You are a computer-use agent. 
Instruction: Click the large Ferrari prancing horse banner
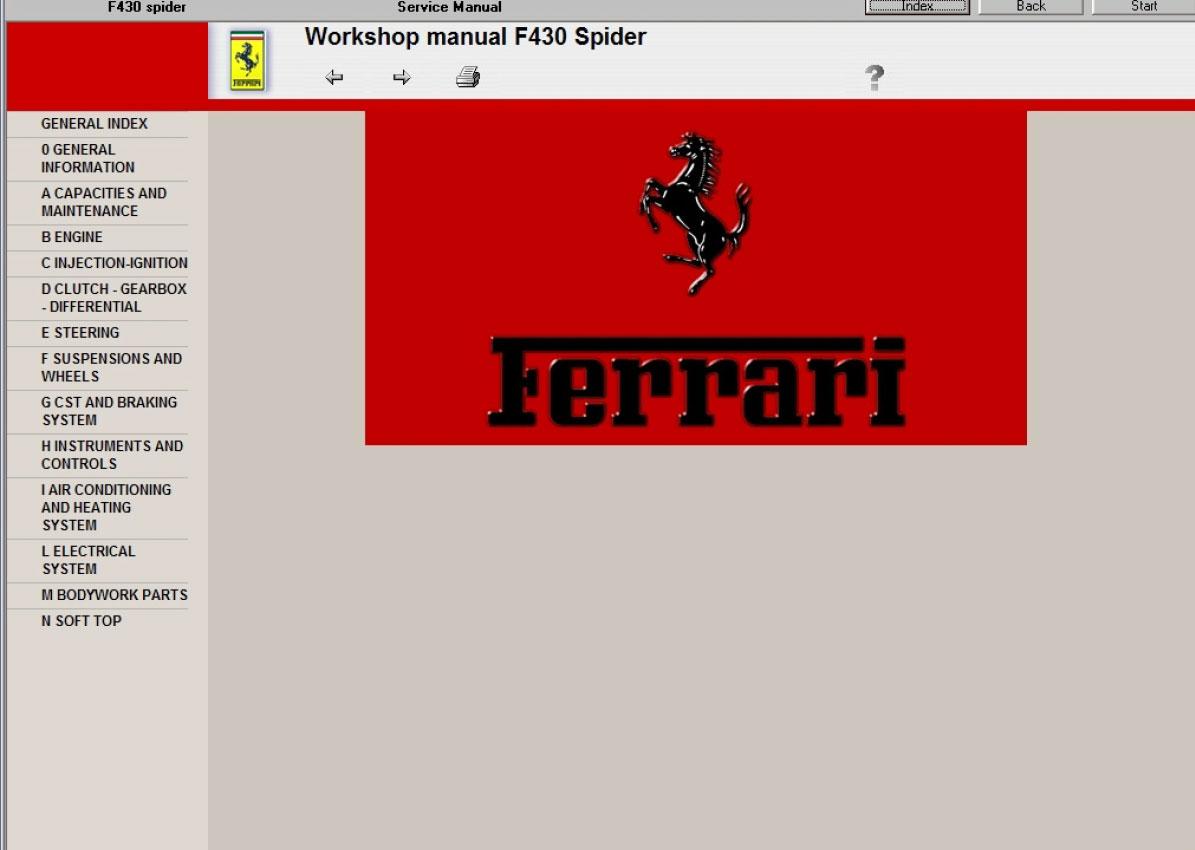click(695, 278)
